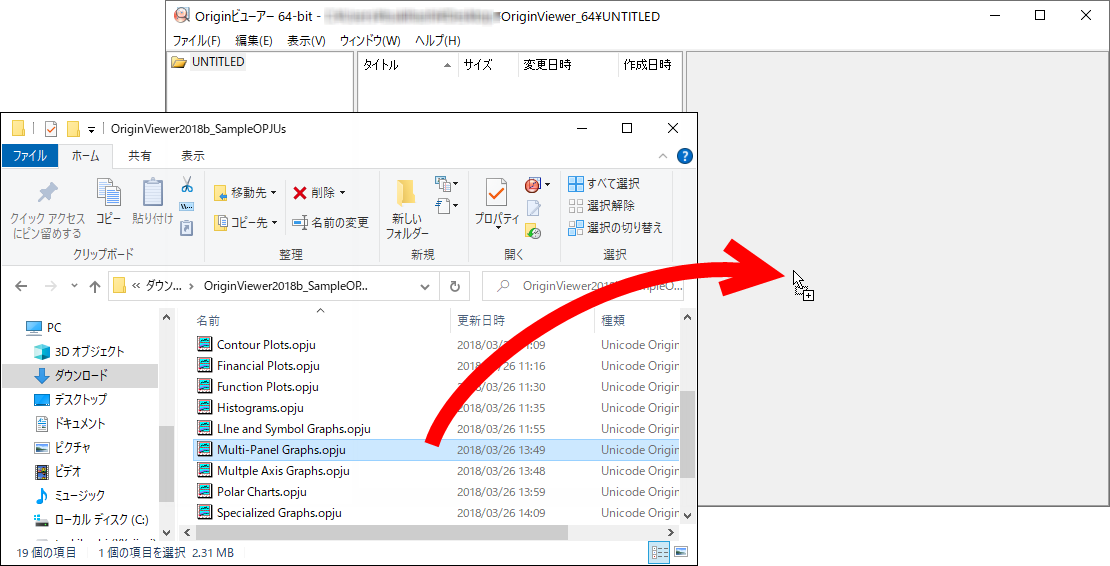Collapse the ribbon with the chevron
This screenshot has height=566, width=1110.
663,156
